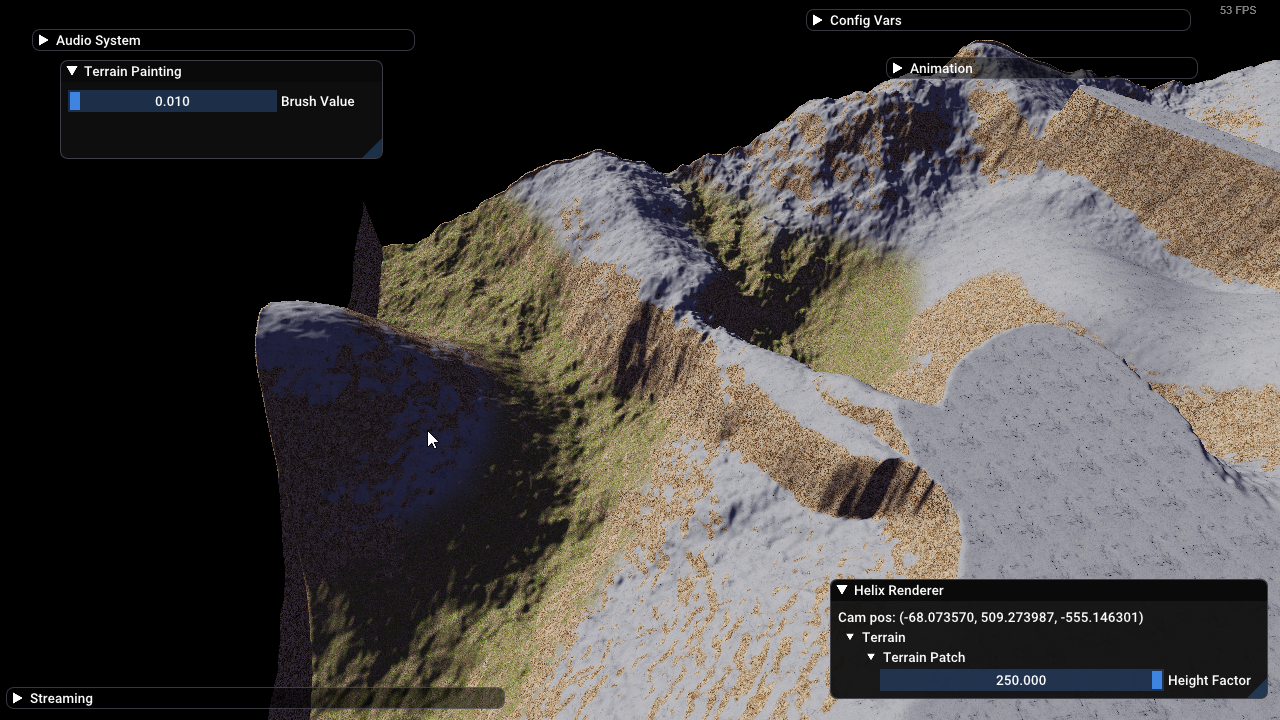Viewport: 1280px width, 720px height.
Task: Expand the Audio System panel arrow
Action: coord(43,40)
